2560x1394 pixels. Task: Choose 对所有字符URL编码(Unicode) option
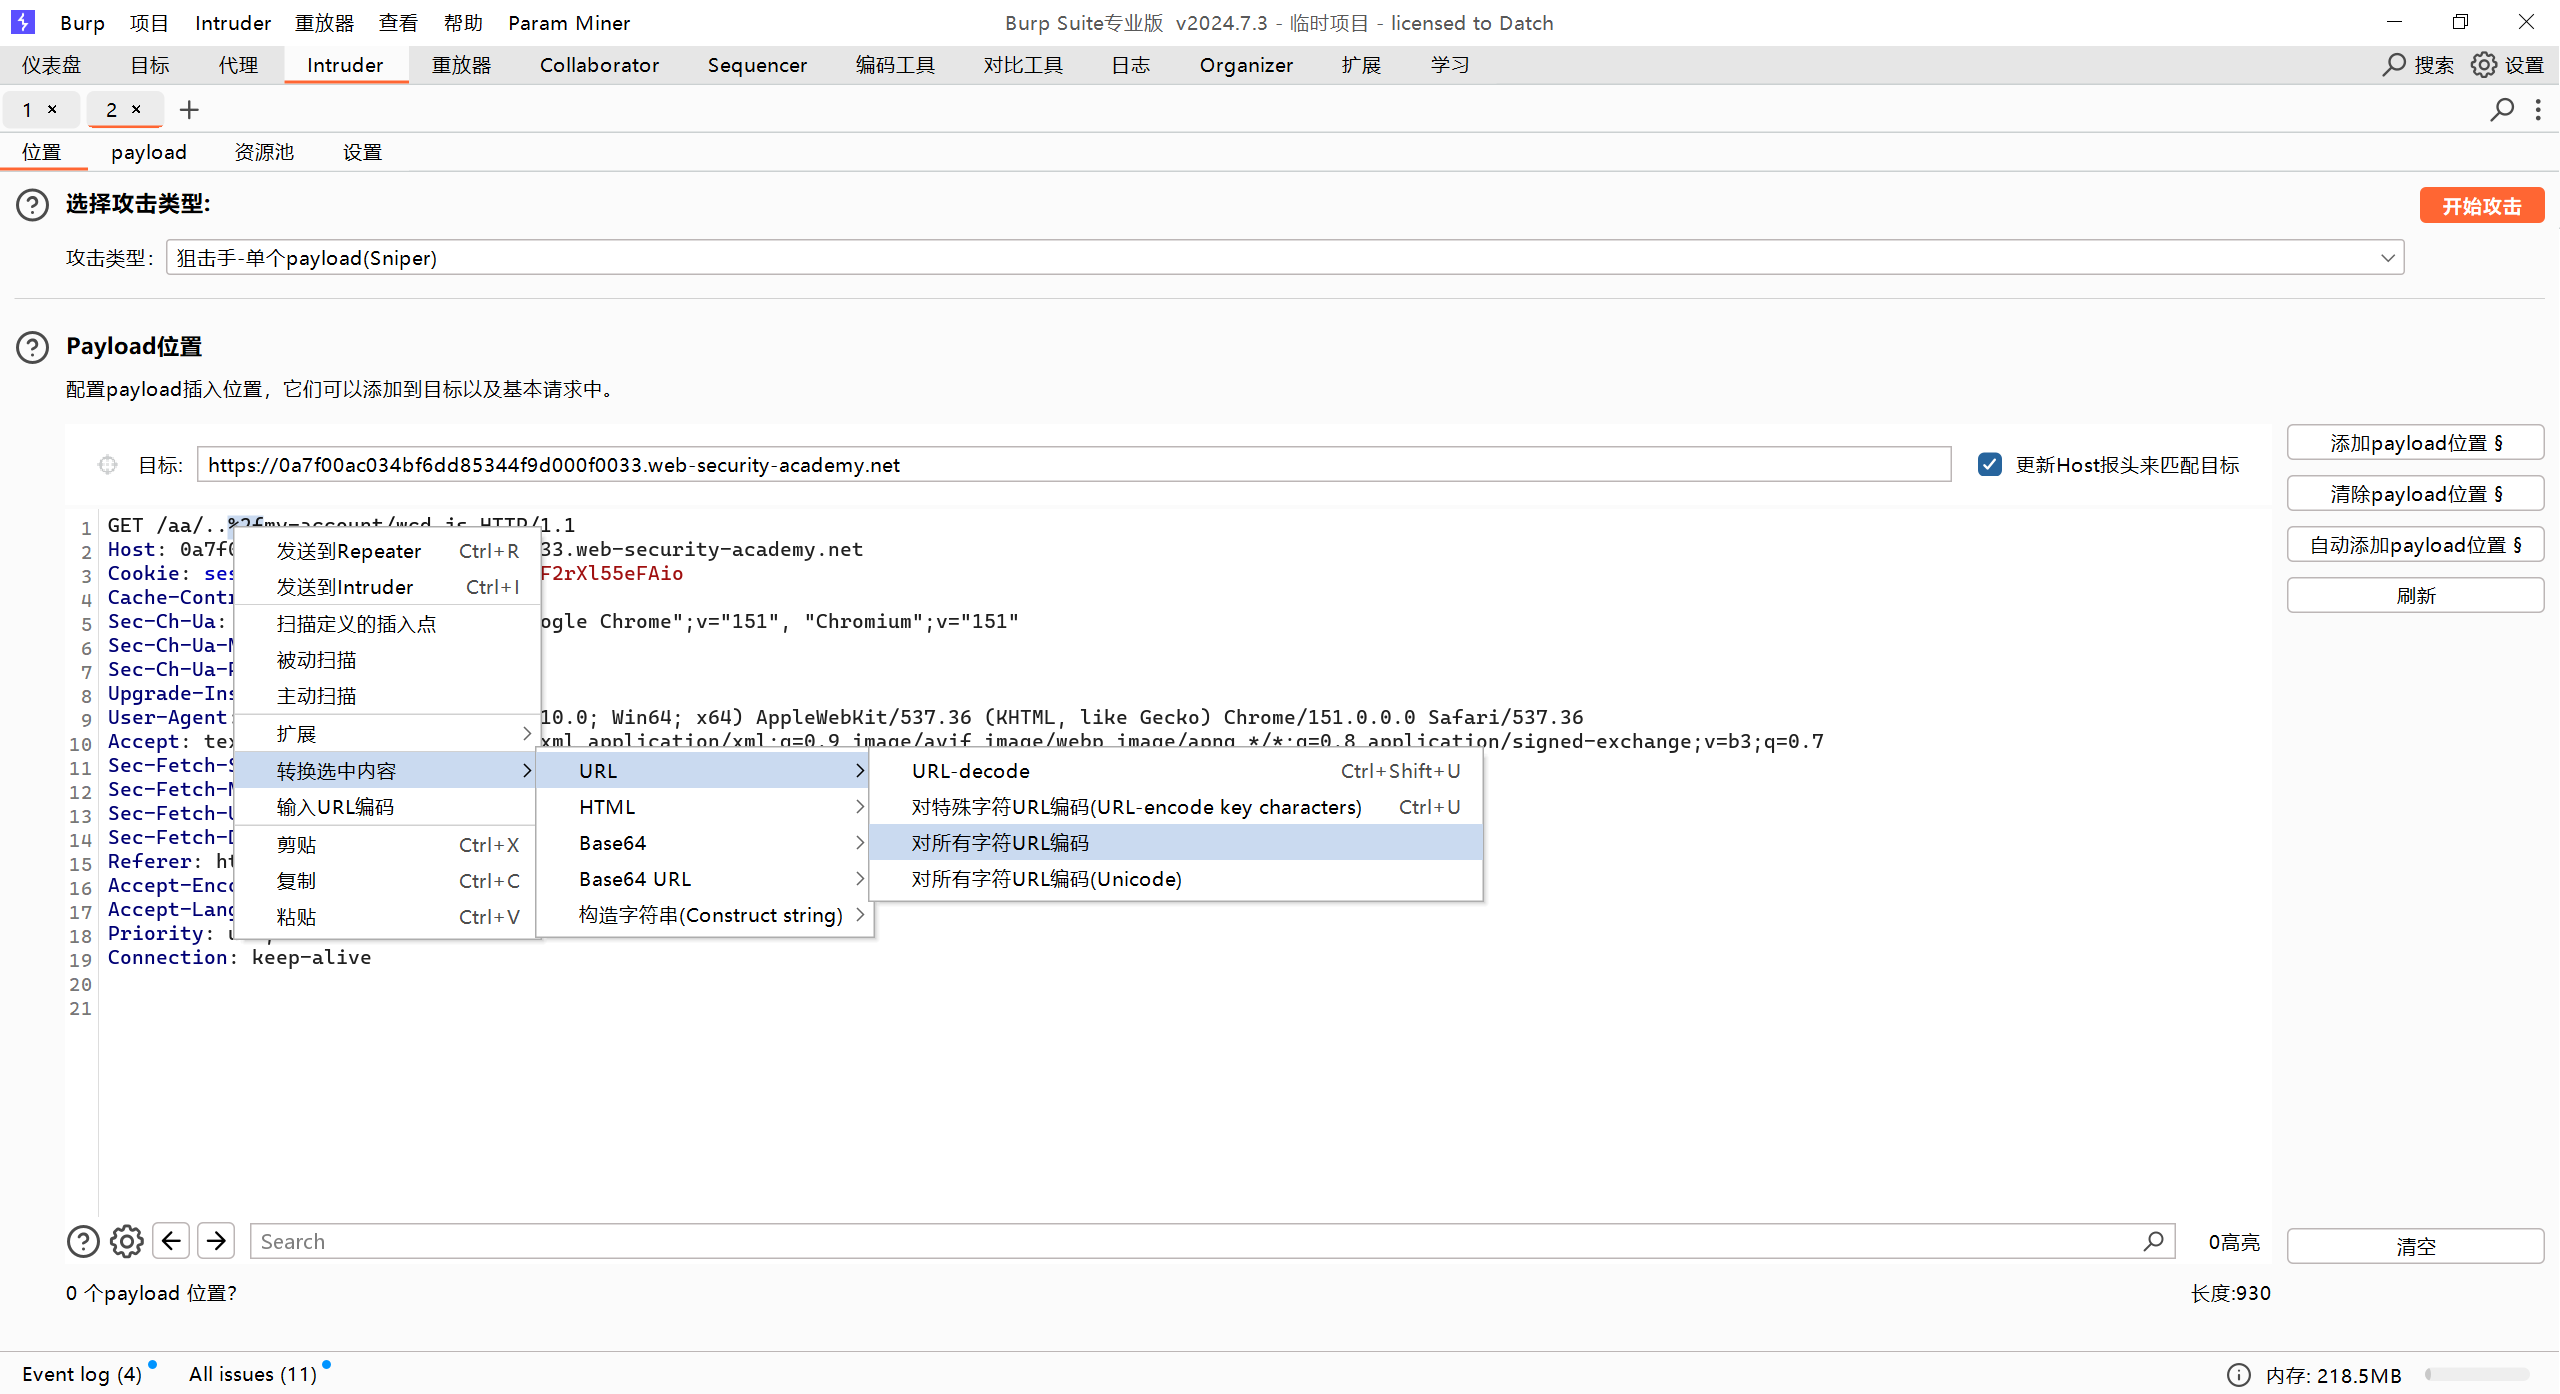click(x=1176, y=879)
